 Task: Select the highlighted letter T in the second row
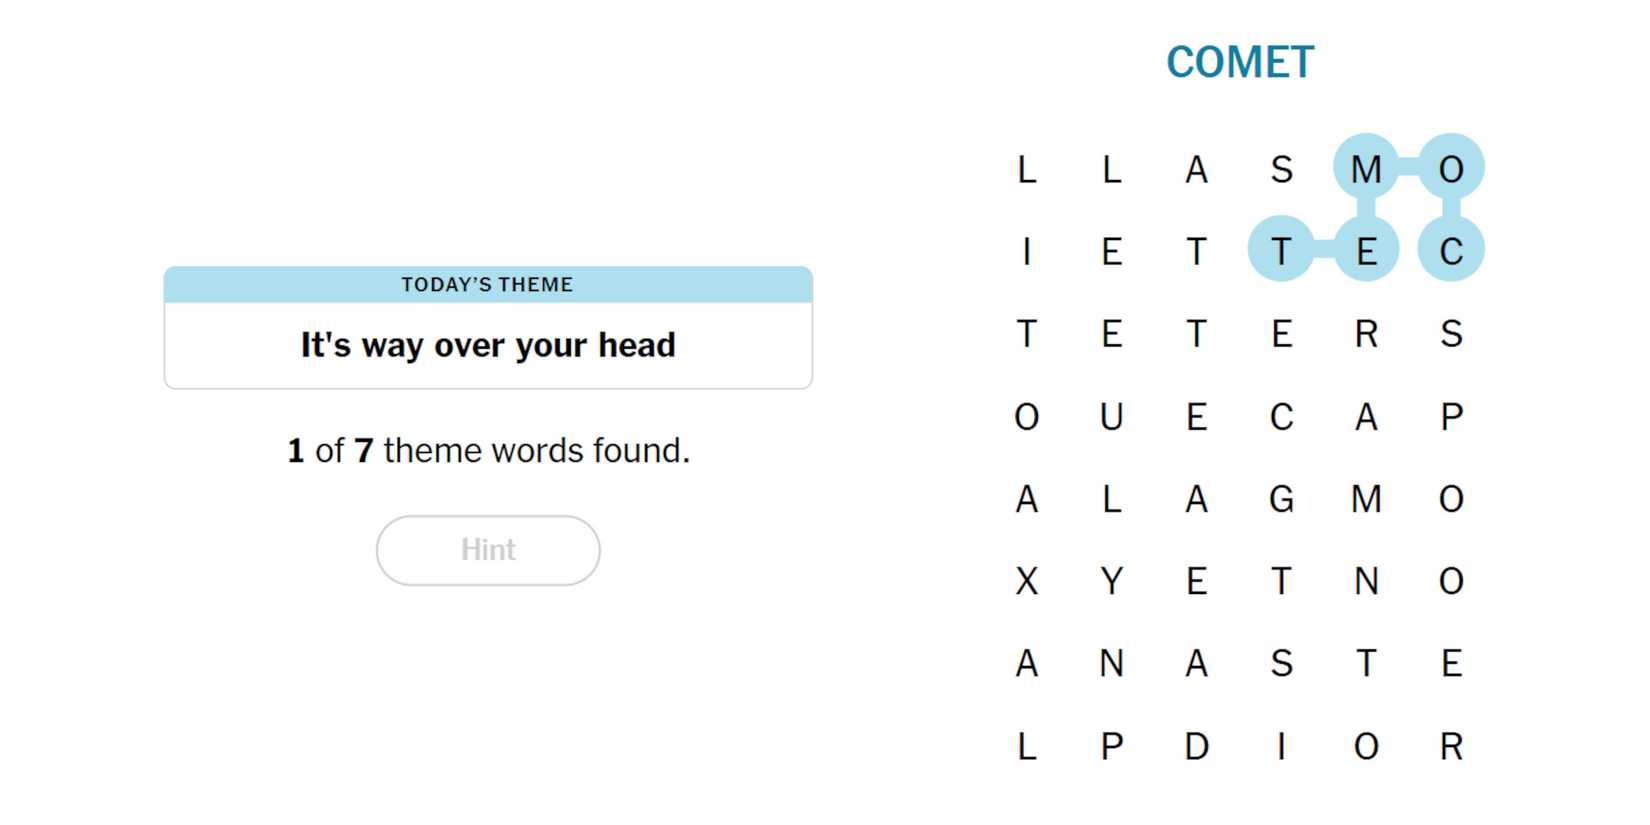point(1281,253)
